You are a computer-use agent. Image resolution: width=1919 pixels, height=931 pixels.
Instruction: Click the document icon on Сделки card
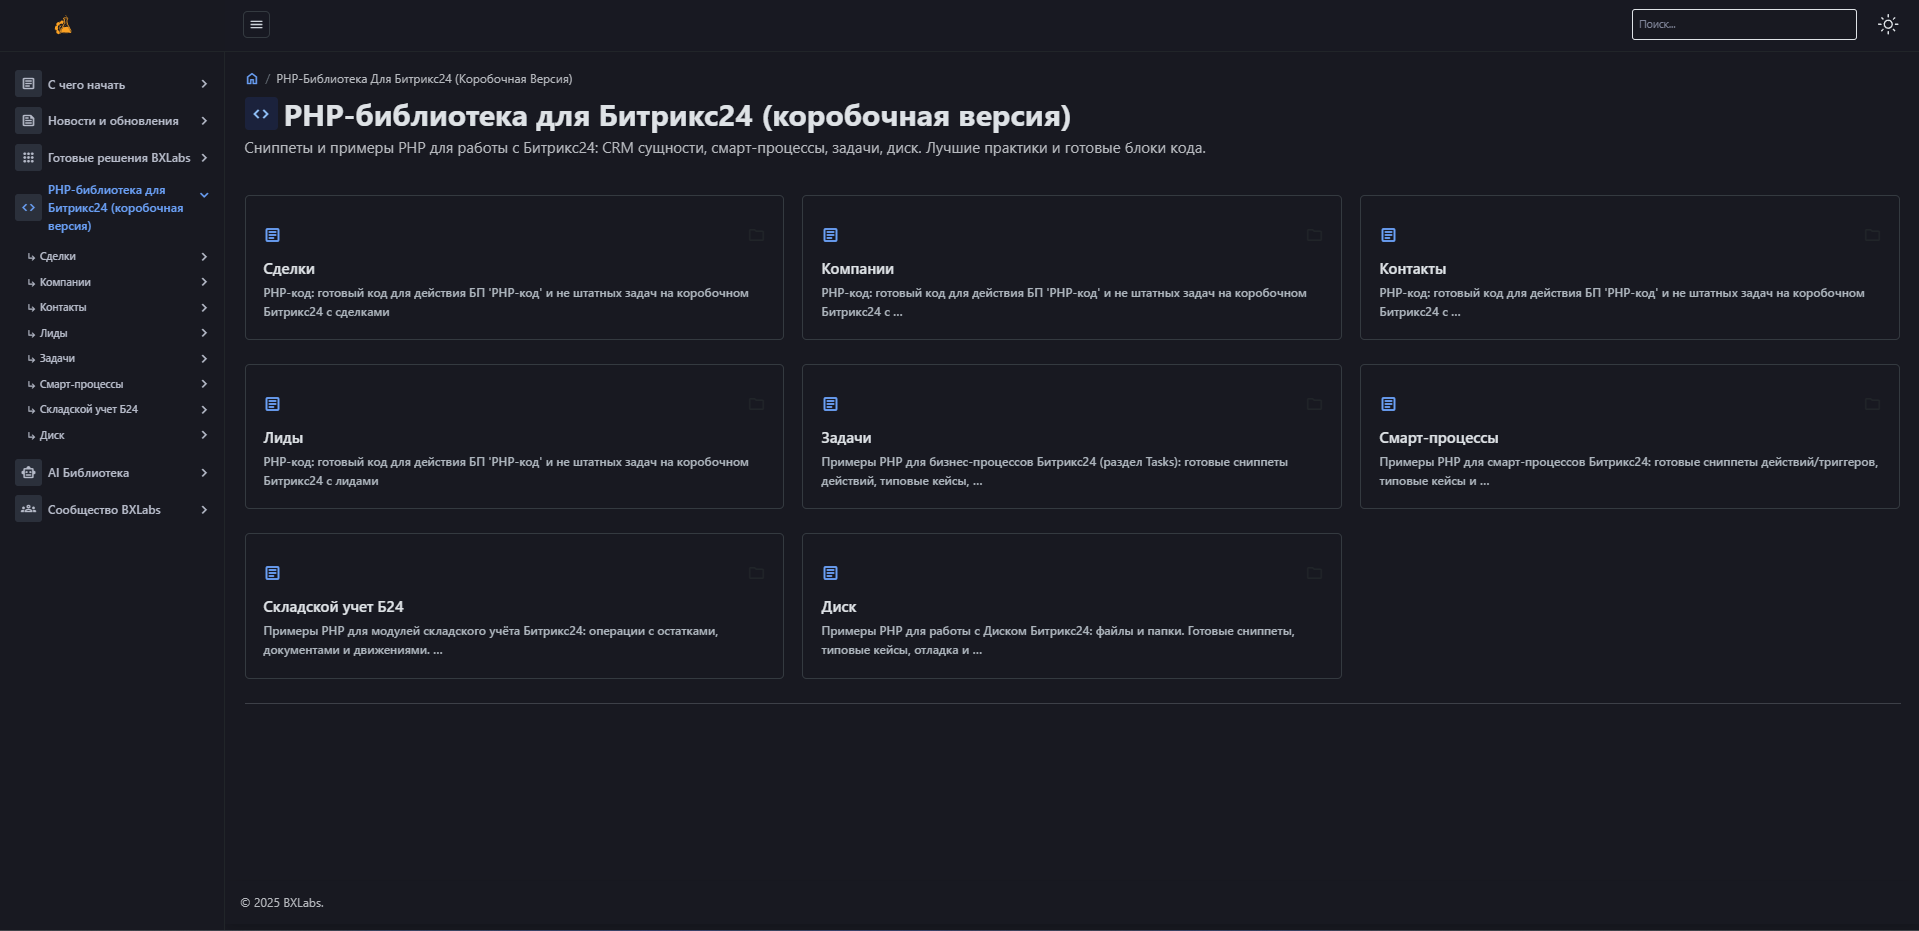click(x=272, y=235)
